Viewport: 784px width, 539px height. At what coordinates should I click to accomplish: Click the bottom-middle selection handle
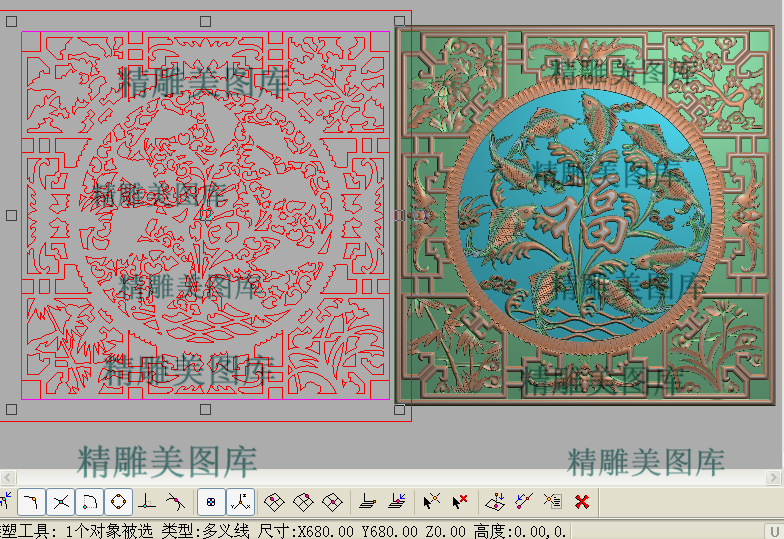[206, 410]
